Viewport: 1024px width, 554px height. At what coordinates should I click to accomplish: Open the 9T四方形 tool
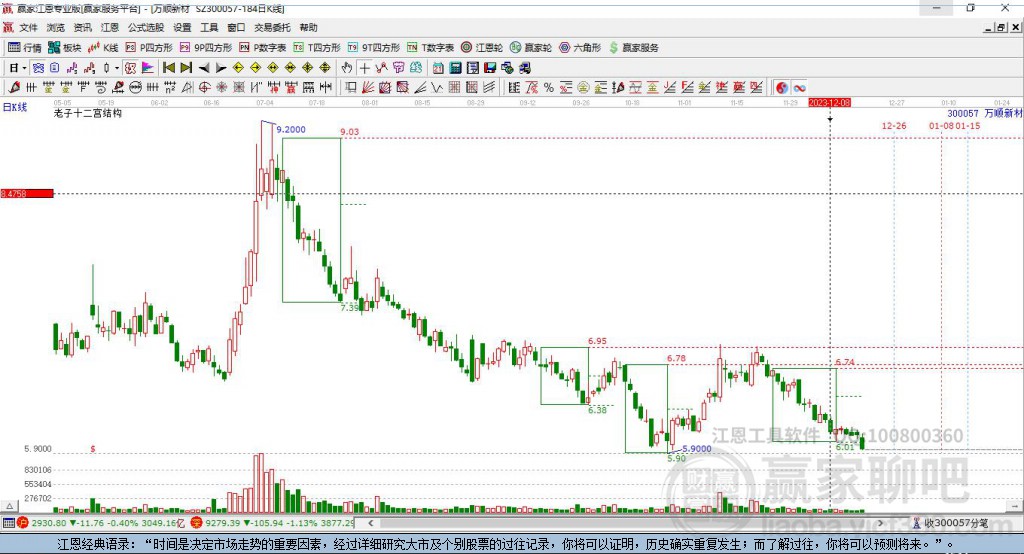(x=374, y=48)
